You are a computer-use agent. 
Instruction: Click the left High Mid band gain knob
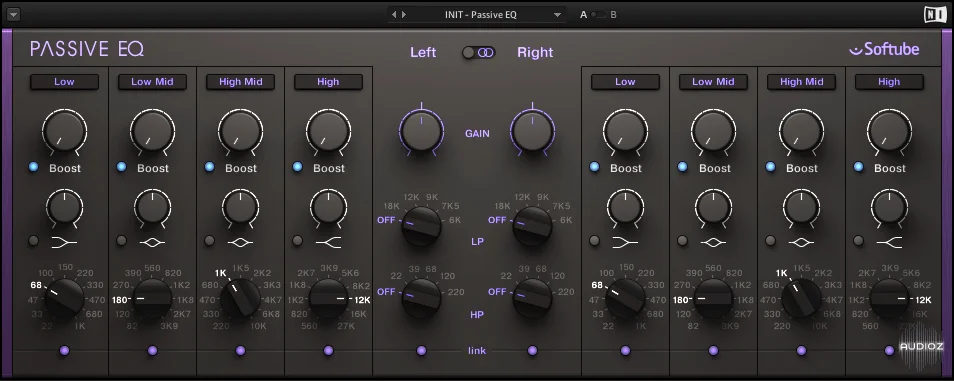[240, 131]
